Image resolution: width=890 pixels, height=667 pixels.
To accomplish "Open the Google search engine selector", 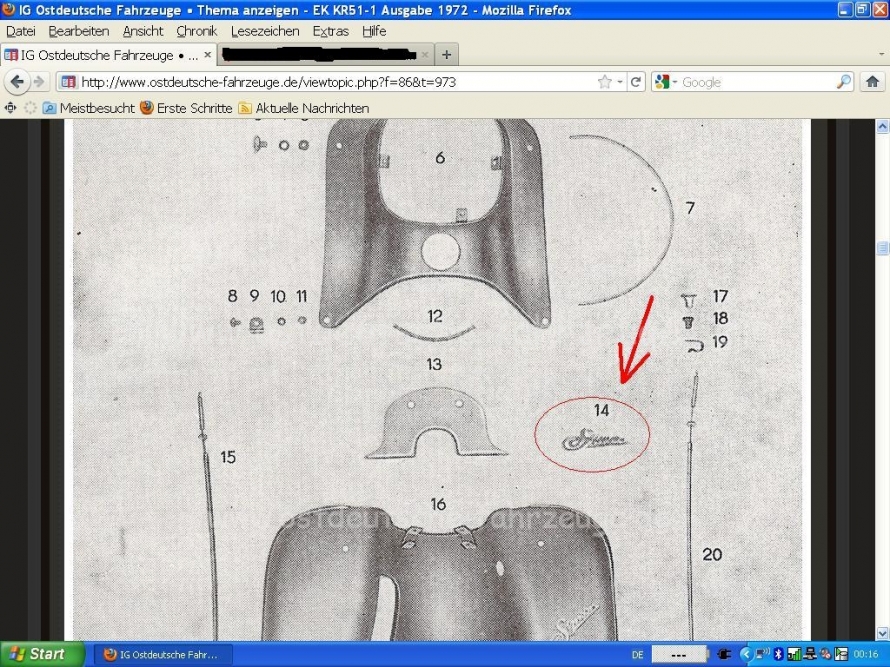I will 665,82.
